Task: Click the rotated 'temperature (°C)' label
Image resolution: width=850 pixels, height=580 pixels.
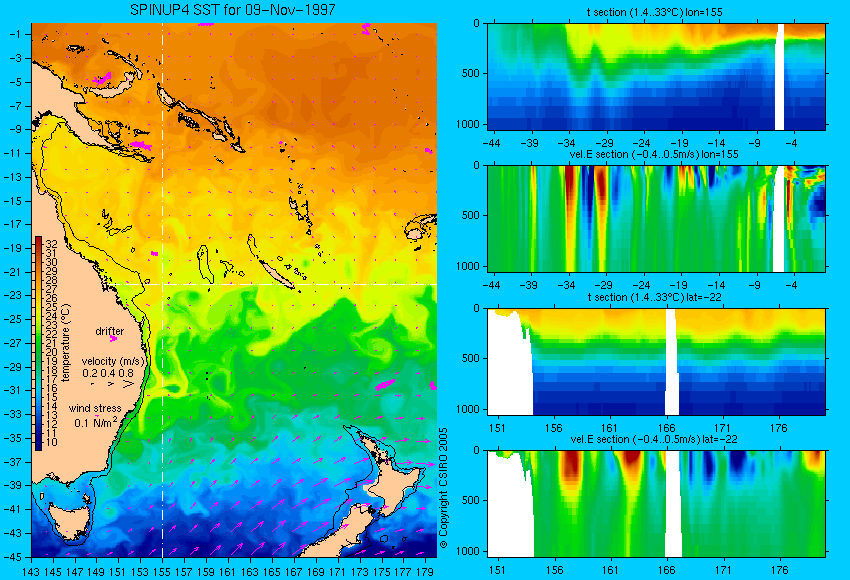Action: pos(66,343)
